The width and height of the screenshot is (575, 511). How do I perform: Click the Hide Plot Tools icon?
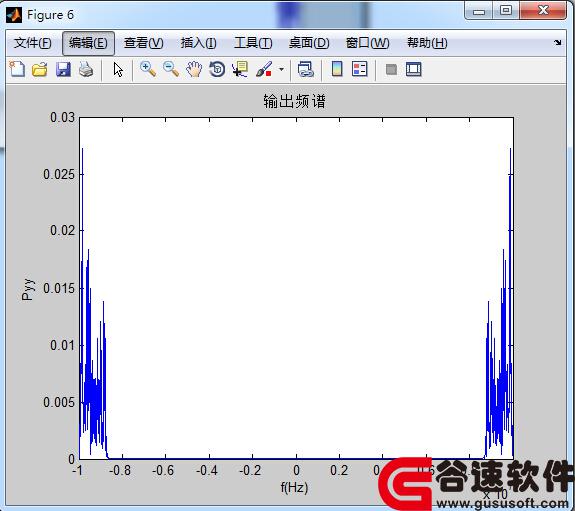(x=391, y=69)
